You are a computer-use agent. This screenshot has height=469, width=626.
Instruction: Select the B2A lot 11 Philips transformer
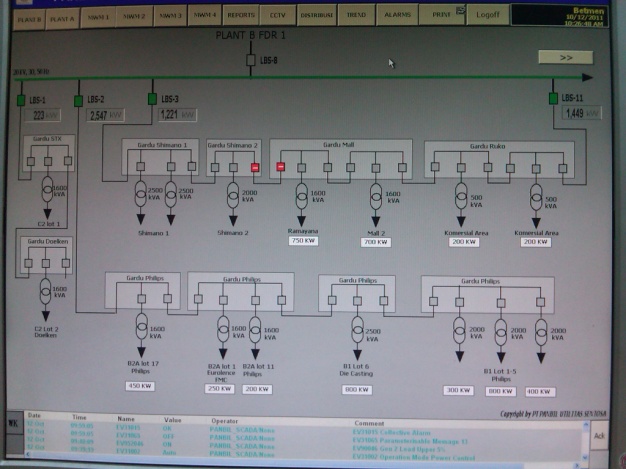255,330
